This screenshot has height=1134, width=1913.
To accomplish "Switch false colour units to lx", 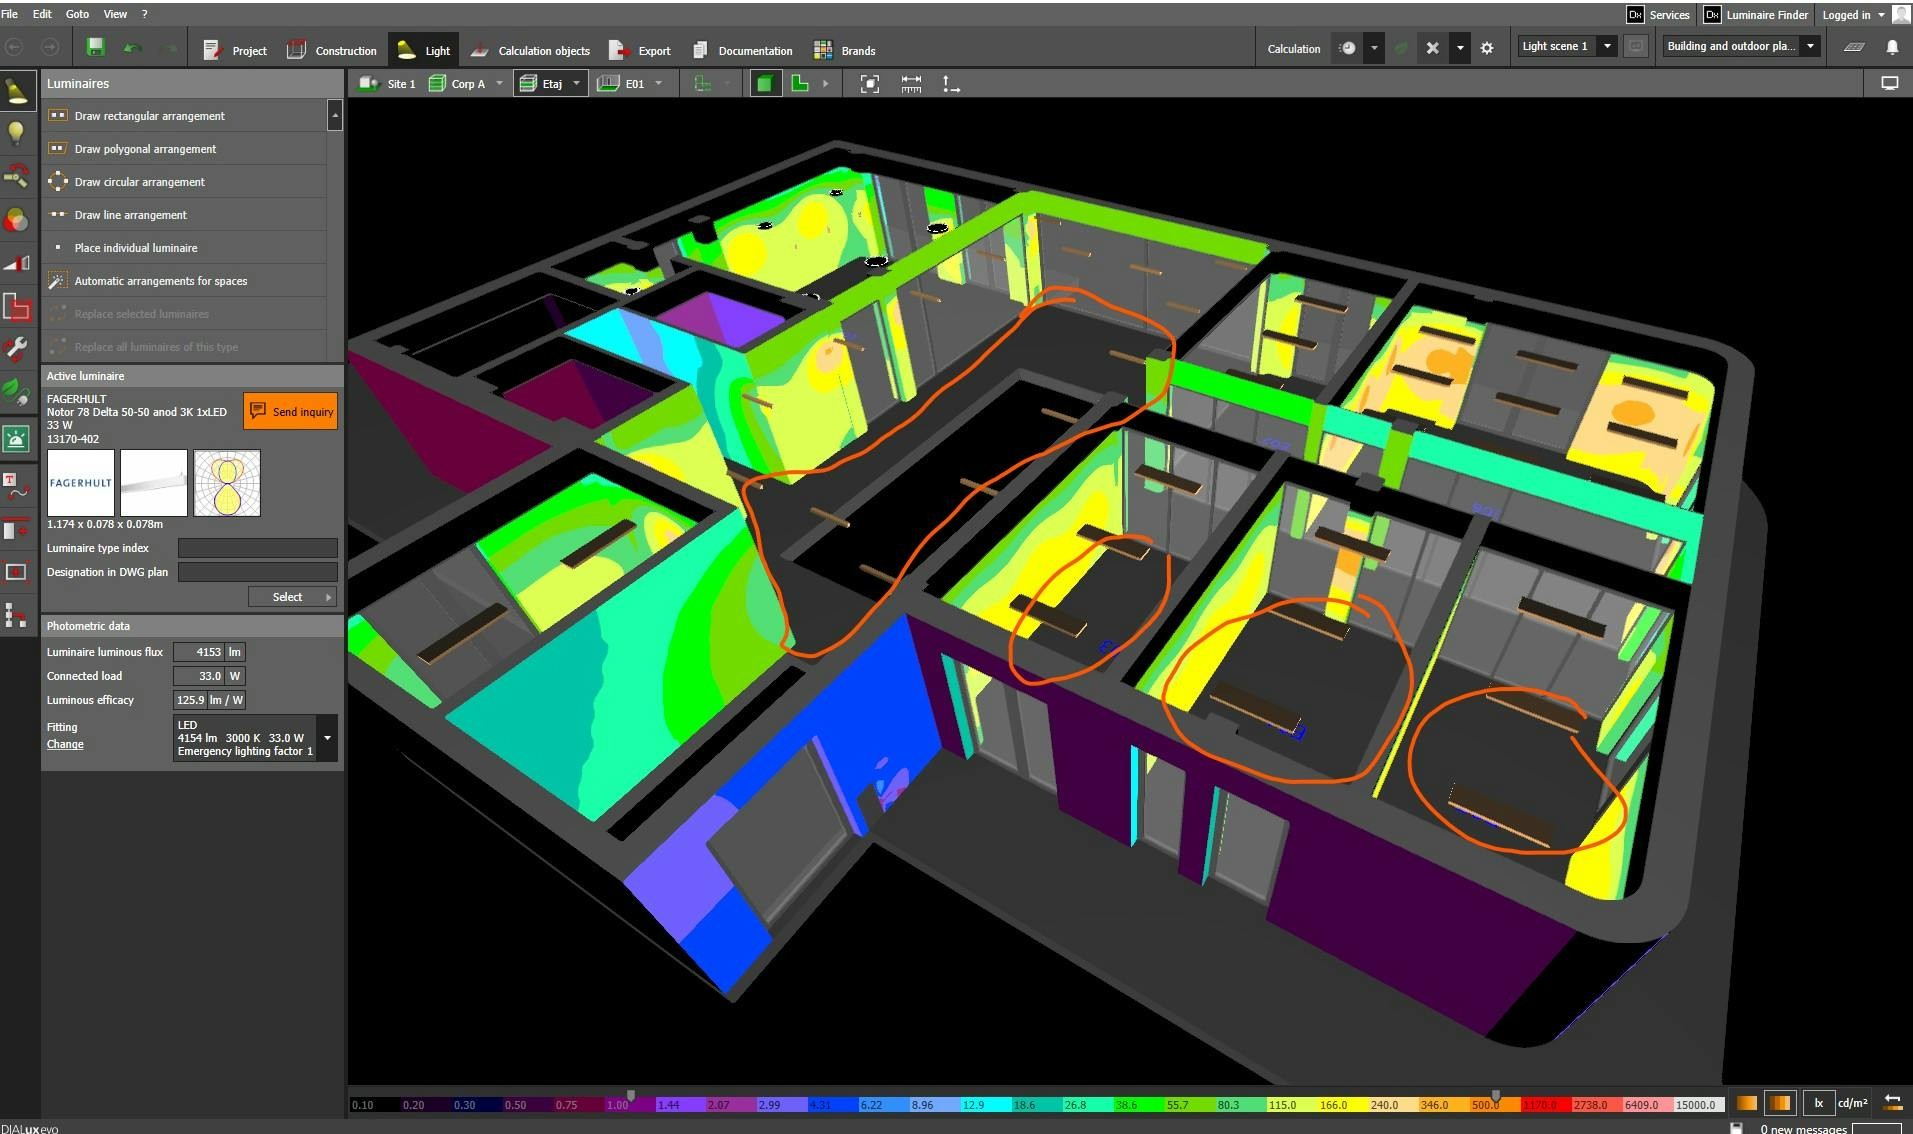I will pyautogui.click(x=1818, y=1103).
